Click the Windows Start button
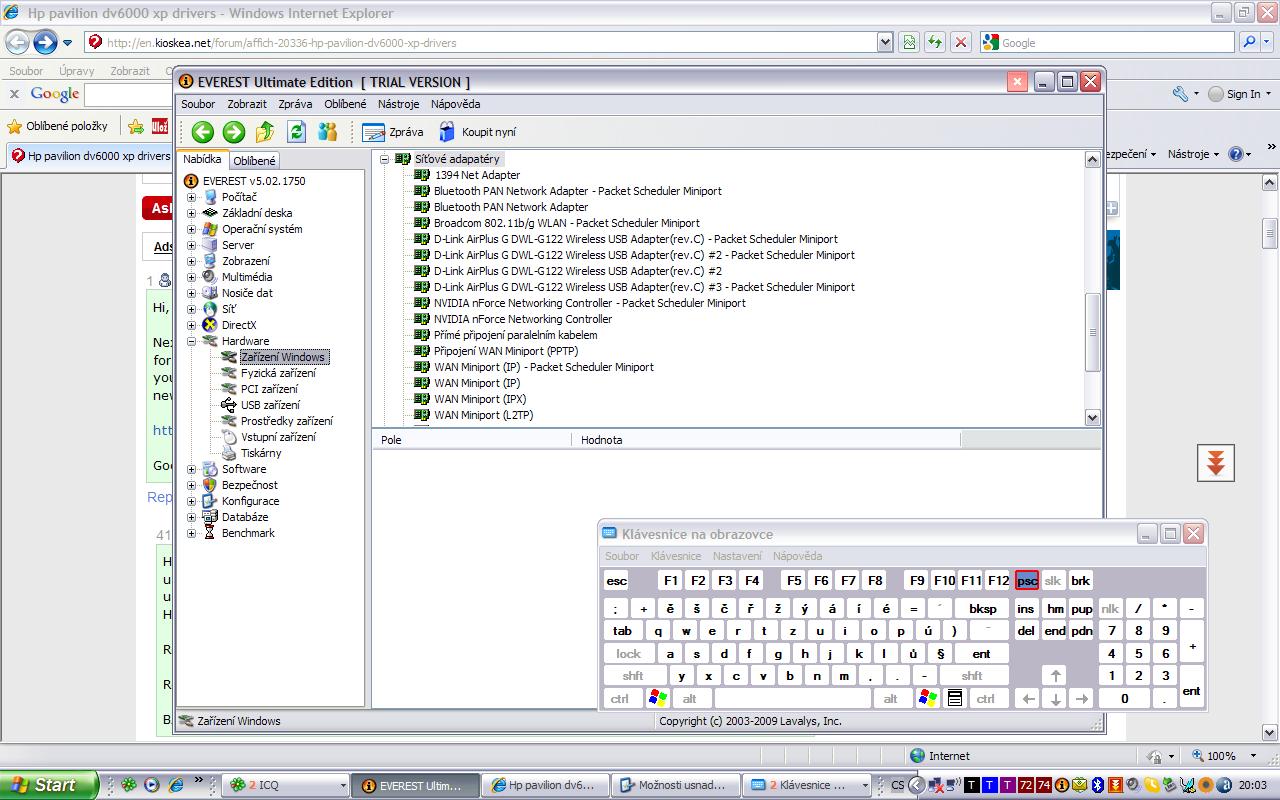Screen dimensions: 1280x800 (48, 785)
